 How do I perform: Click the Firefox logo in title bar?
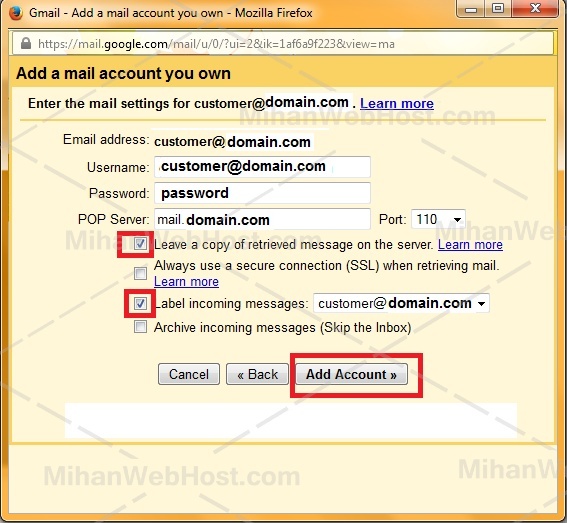(15, 13)
